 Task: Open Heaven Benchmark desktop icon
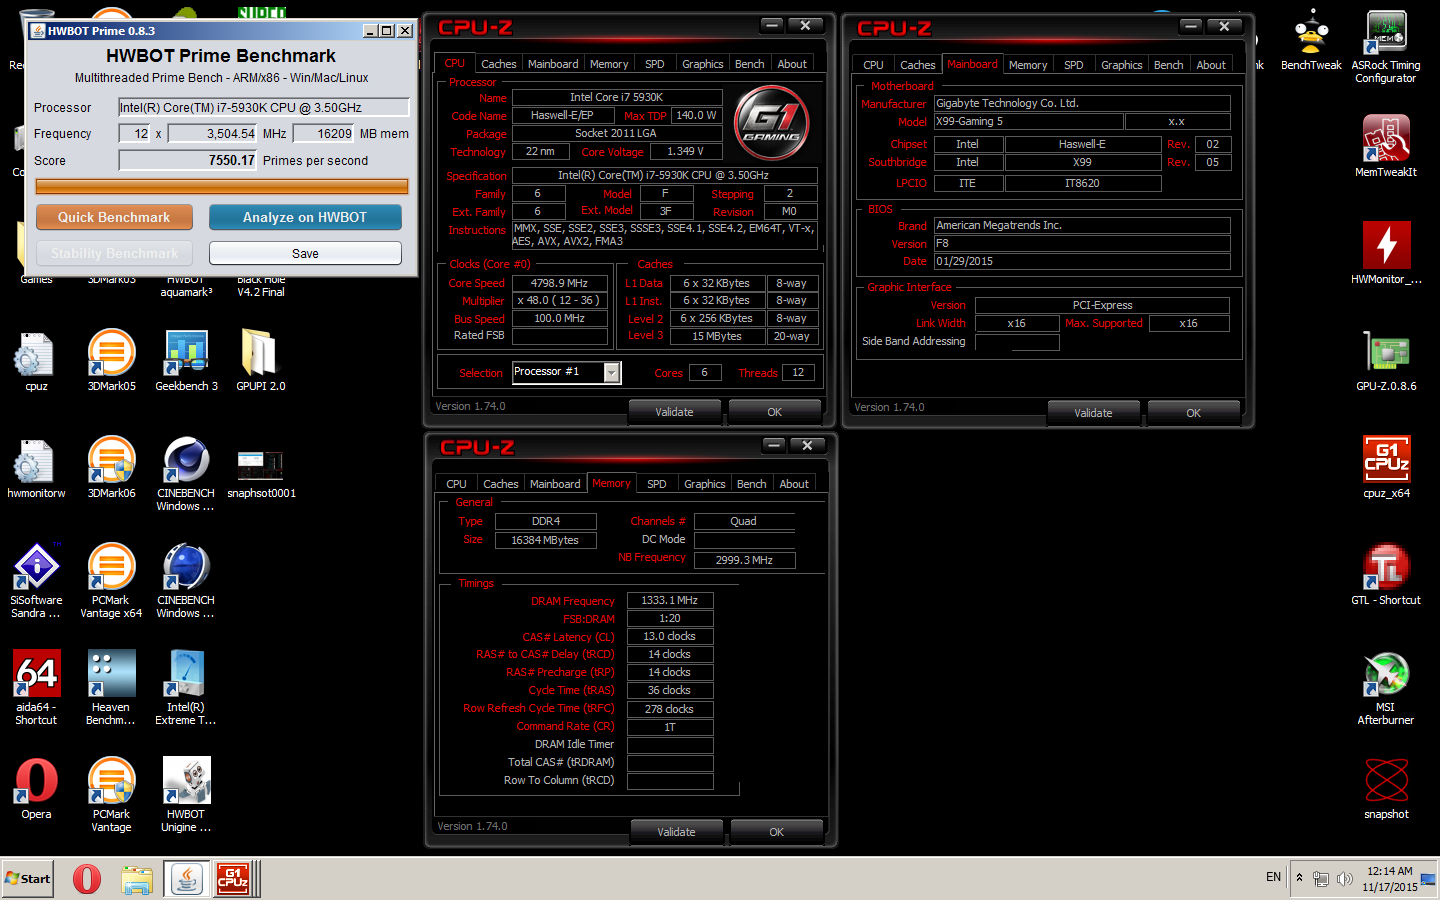coord(111,687)
